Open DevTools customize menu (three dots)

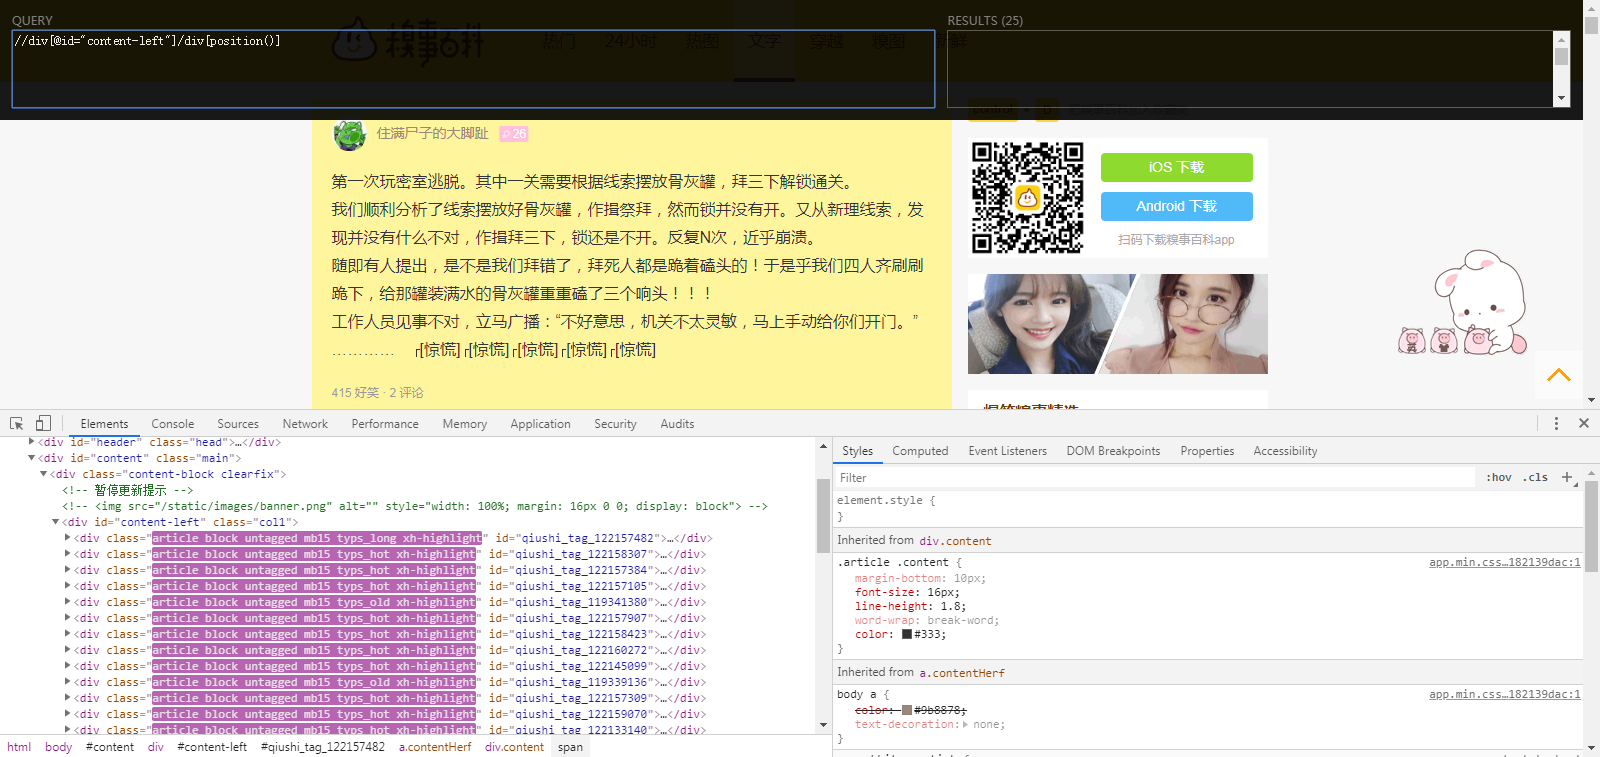[1556, 423]
